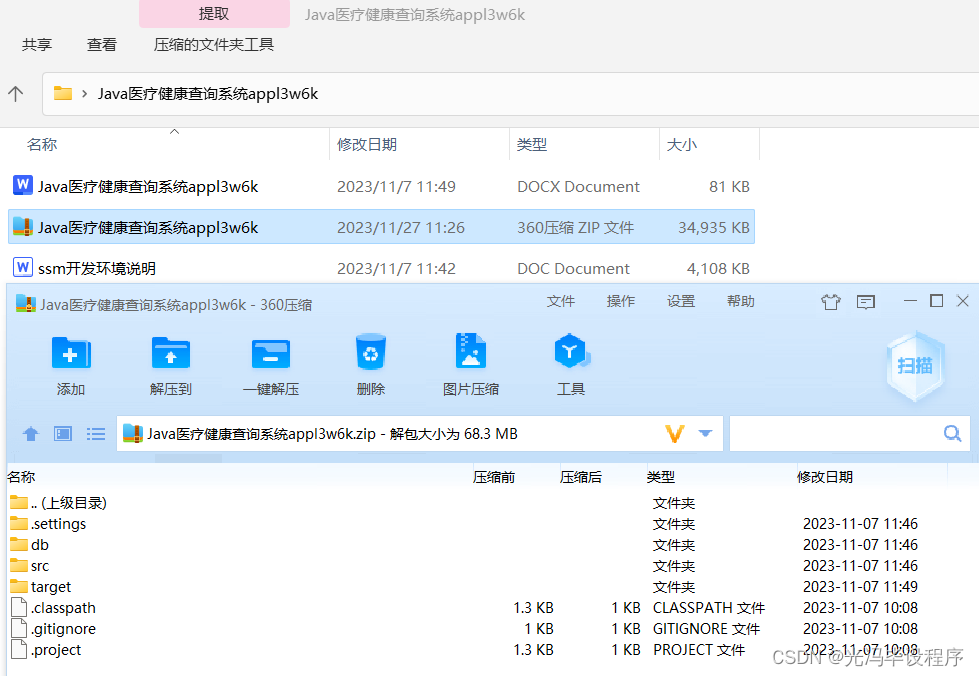
Task: Switch to list view in 360压缩
Action: pyautogui.click(x=95, y=433)
